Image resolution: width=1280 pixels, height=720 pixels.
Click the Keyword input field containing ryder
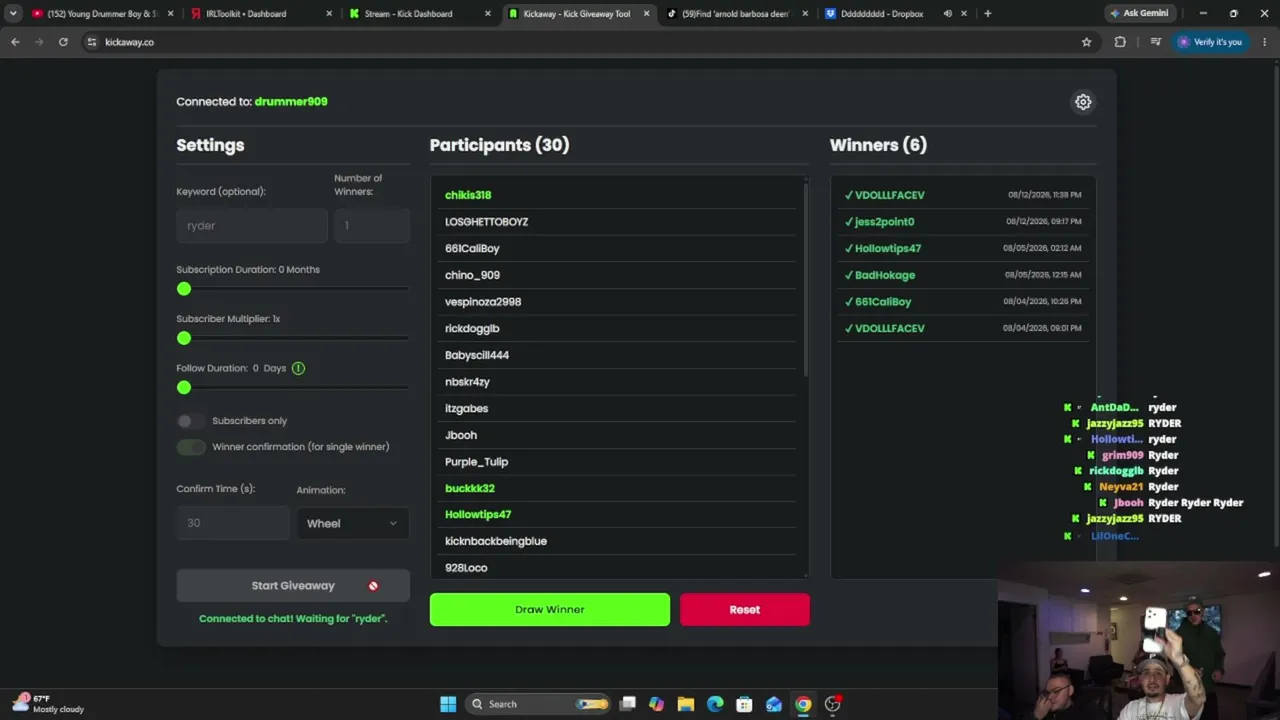(x=252, y=226)
